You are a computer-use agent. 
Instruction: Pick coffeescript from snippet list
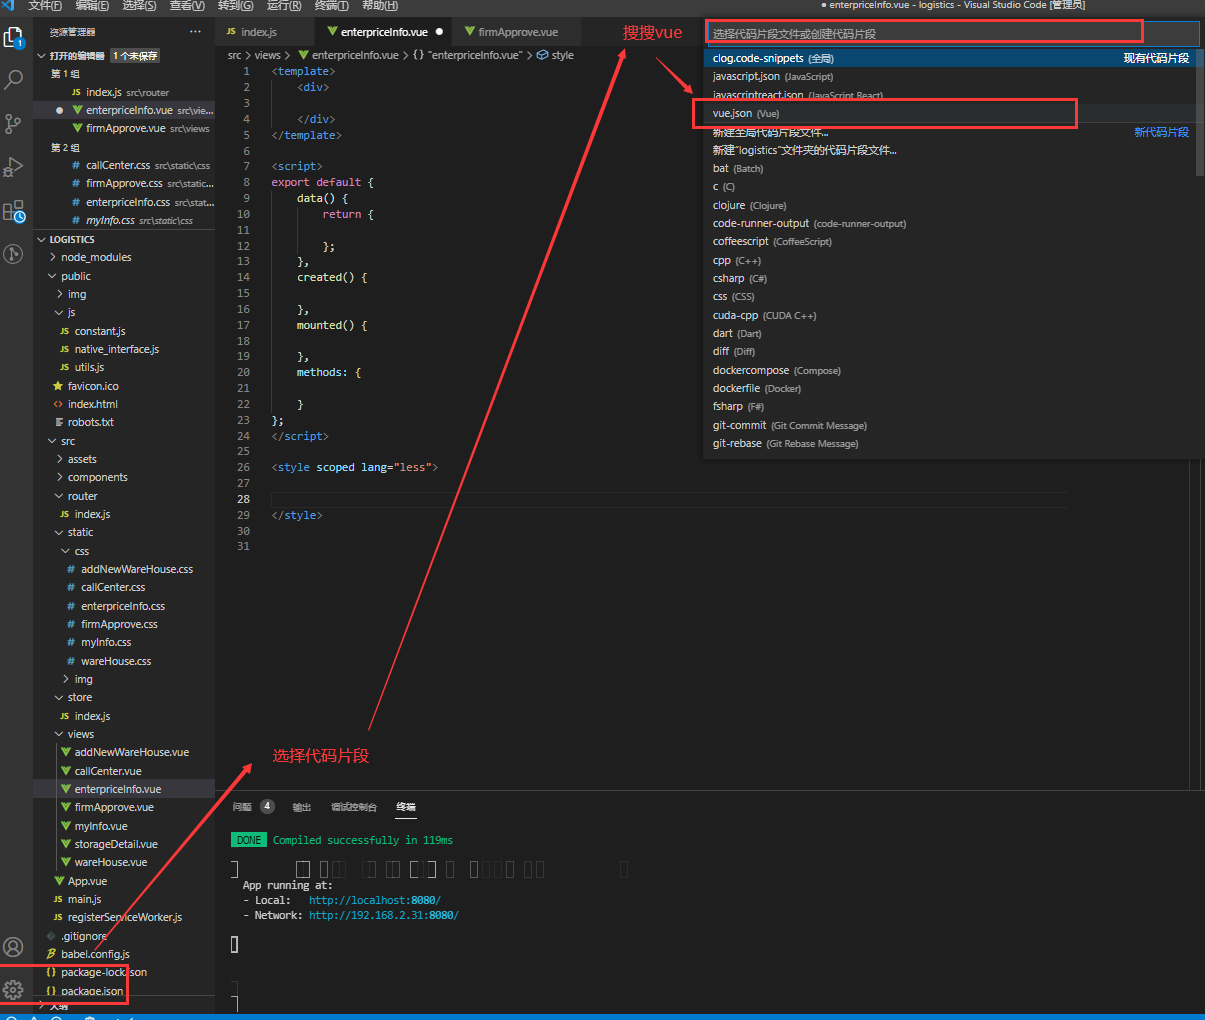(x=950, y=241)
